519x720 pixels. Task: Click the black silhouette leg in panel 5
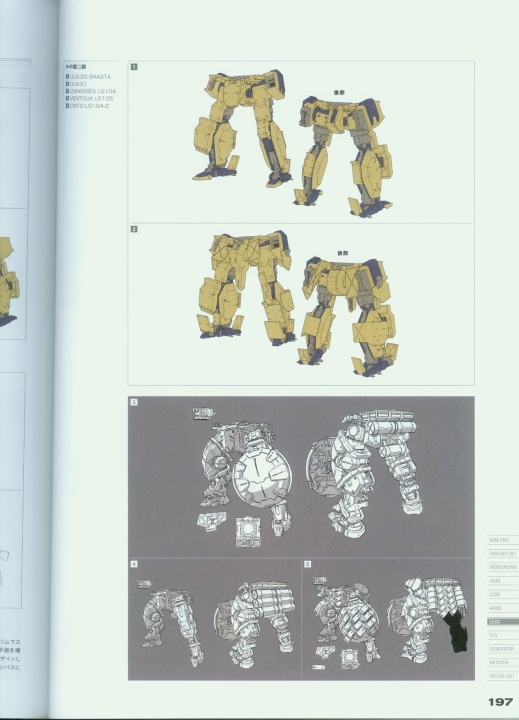pyautogui.click(x=456, y=632)
